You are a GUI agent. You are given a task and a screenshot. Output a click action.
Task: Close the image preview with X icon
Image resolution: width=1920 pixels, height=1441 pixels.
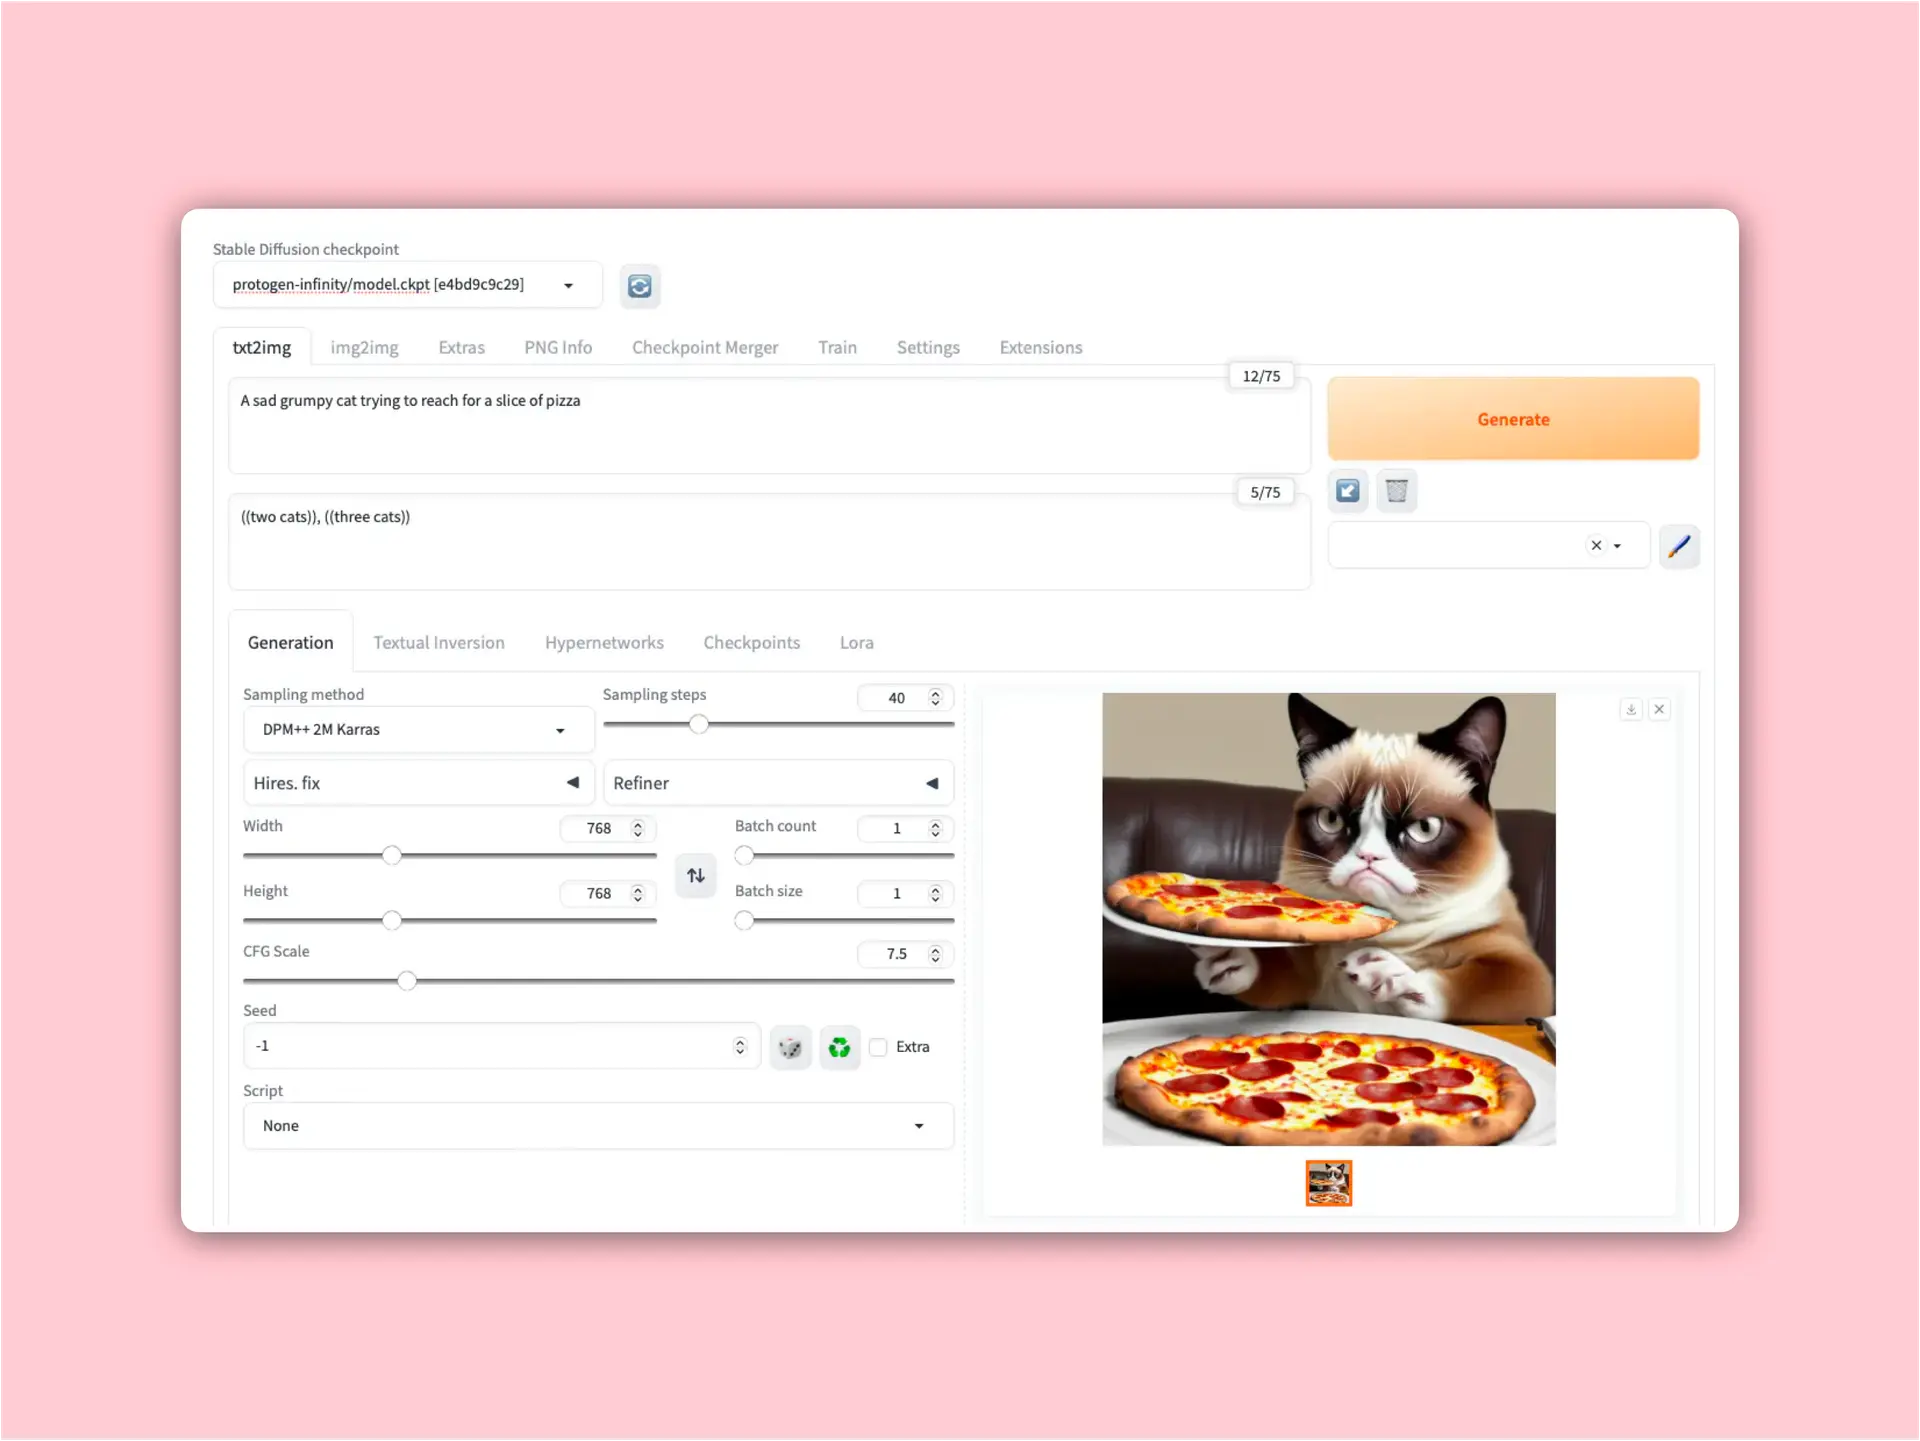[1660, 709]
